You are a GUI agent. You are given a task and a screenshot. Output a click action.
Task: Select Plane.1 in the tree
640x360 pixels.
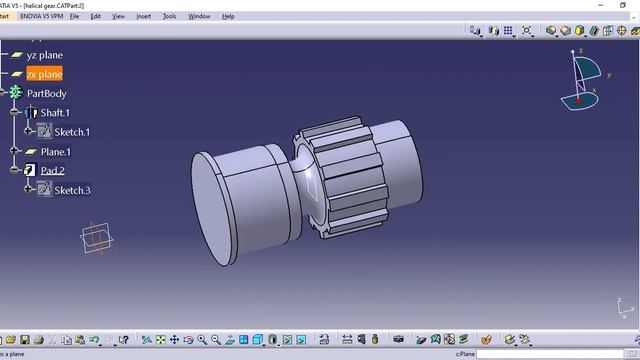pyautogui.click(x=56, y=152)
